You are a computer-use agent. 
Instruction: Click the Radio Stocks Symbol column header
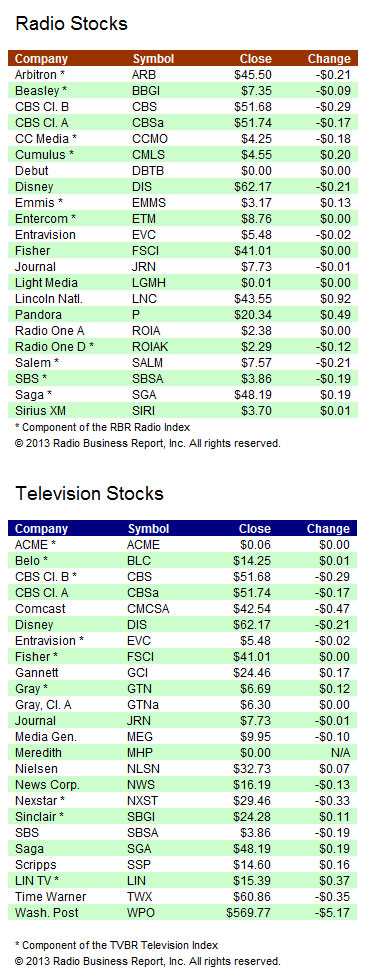click(x=153, y=59)
